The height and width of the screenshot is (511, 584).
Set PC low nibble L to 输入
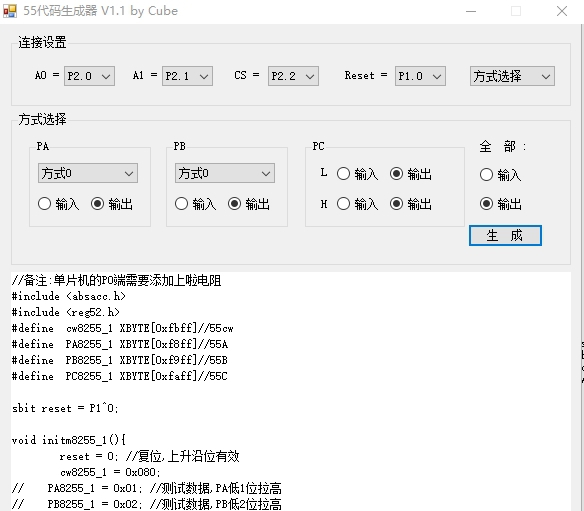357,174
